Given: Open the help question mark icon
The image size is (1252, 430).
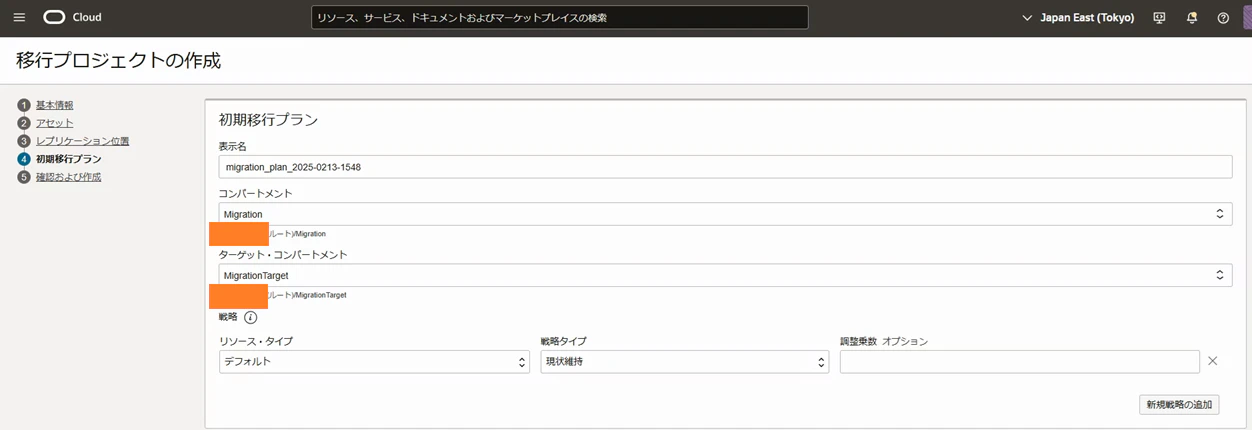Looking at the screenshot, I should tap(1223, 18).
